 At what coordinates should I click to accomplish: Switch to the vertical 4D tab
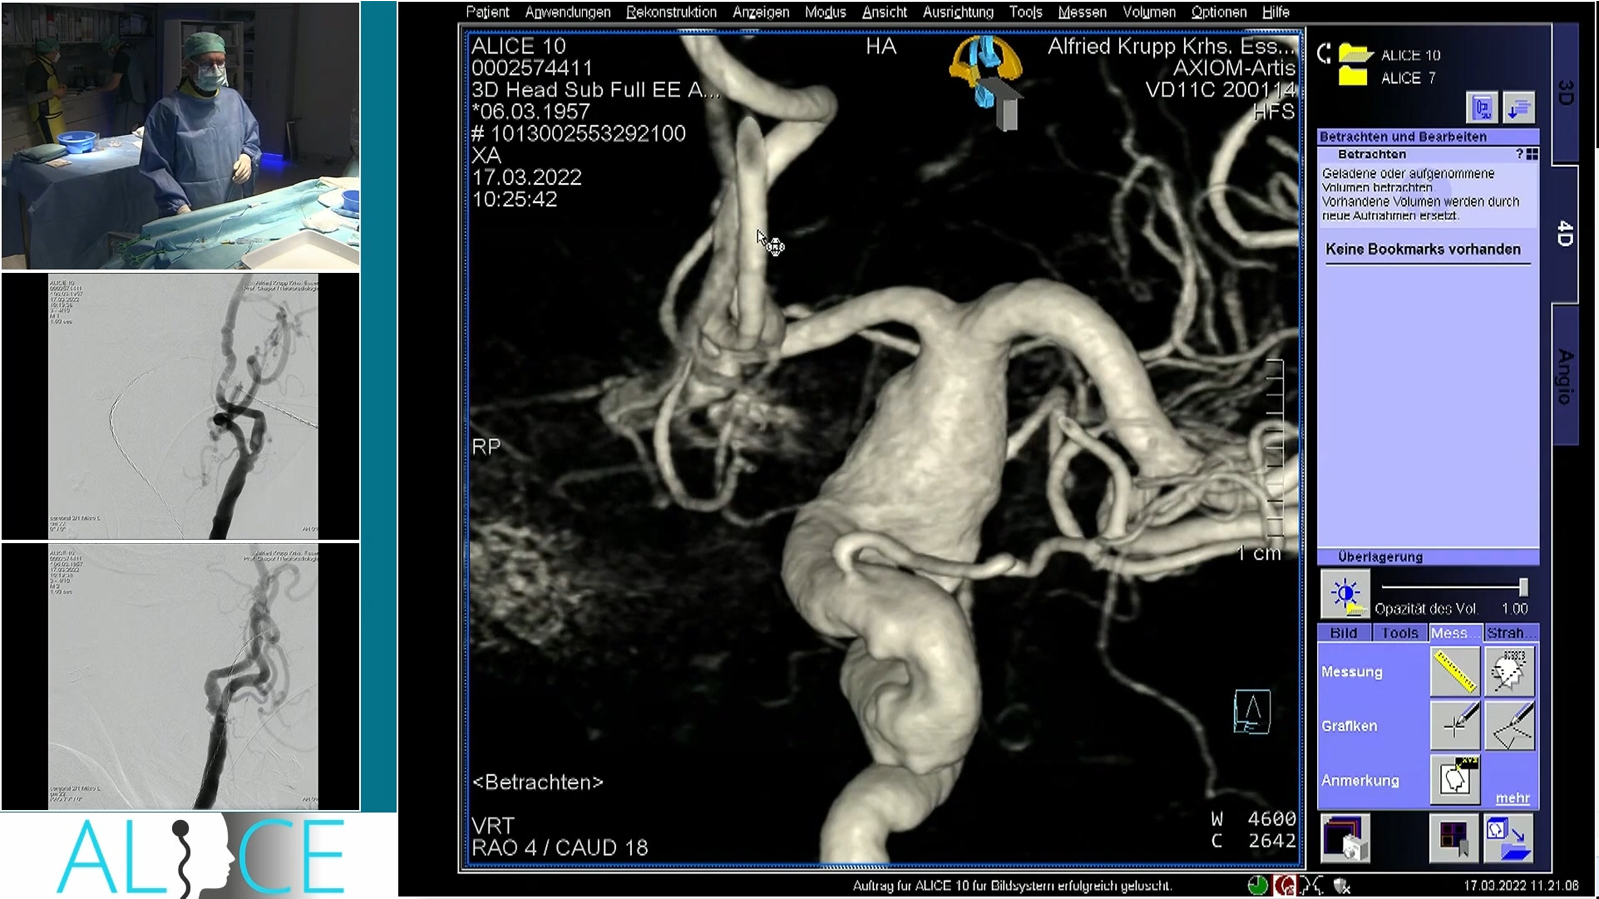(x=1565, y=234)
